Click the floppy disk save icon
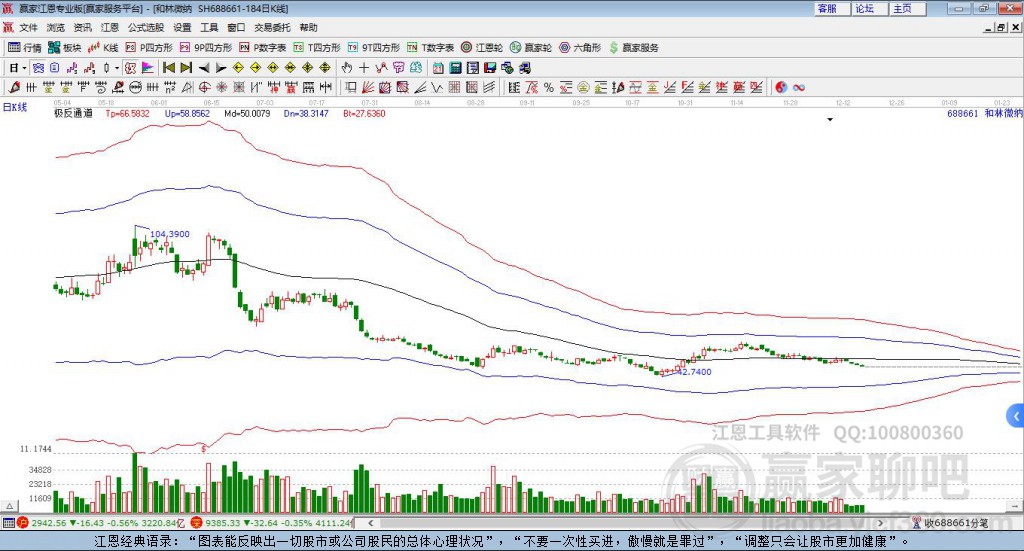 490,68
